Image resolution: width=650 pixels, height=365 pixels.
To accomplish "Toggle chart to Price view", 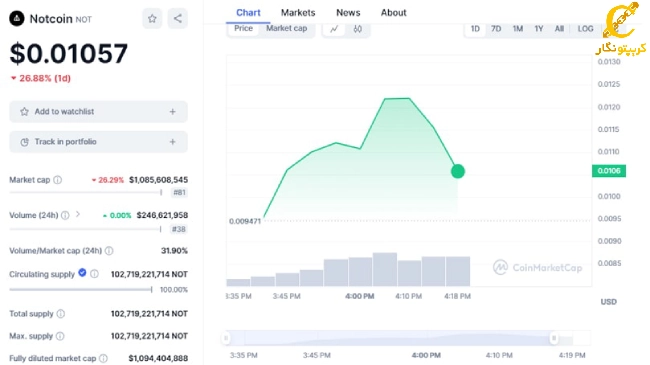I will [x=243, y=29].
